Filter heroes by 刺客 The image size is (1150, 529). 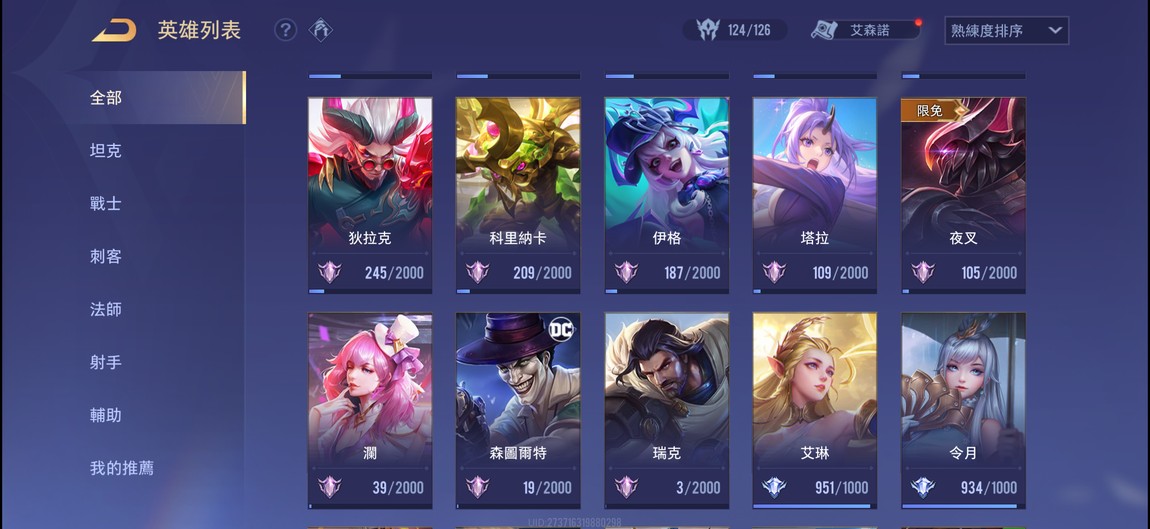[x=106, y=256]
